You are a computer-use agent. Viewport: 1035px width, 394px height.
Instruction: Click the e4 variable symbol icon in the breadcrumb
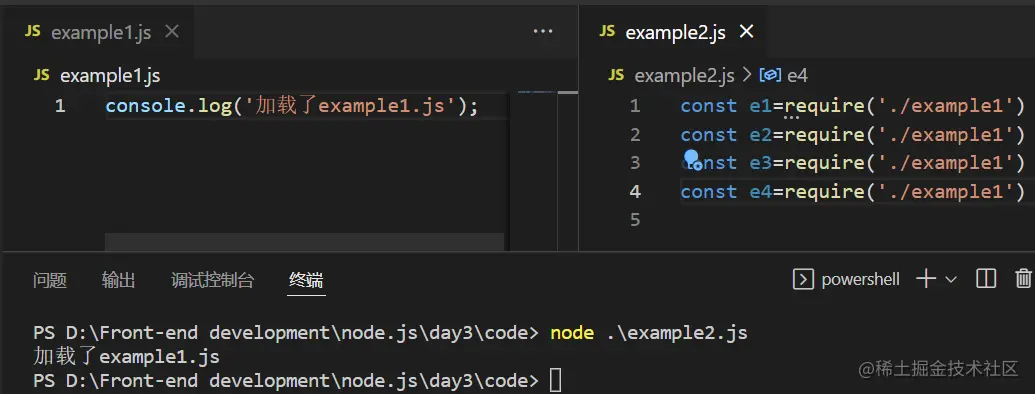point(770,76)
